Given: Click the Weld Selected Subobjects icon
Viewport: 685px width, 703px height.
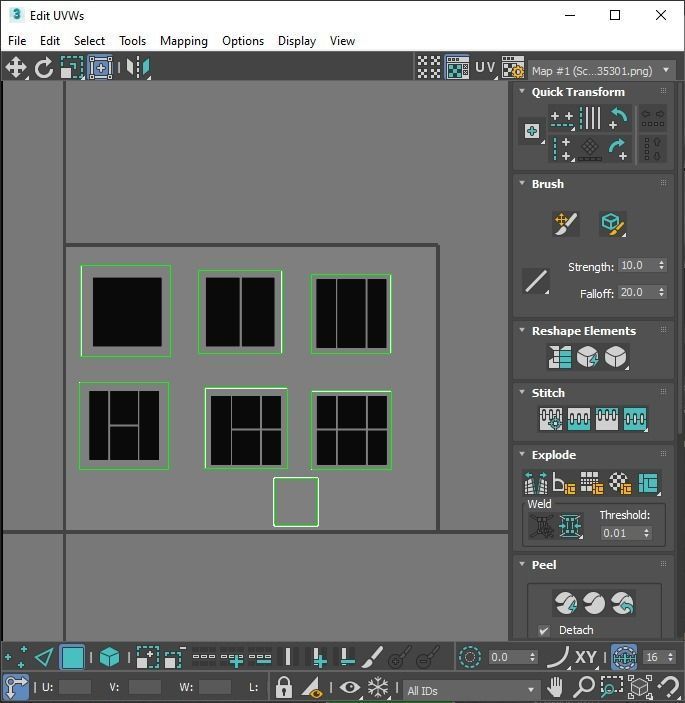Looking at the screenshot, I should click(571, 525).
